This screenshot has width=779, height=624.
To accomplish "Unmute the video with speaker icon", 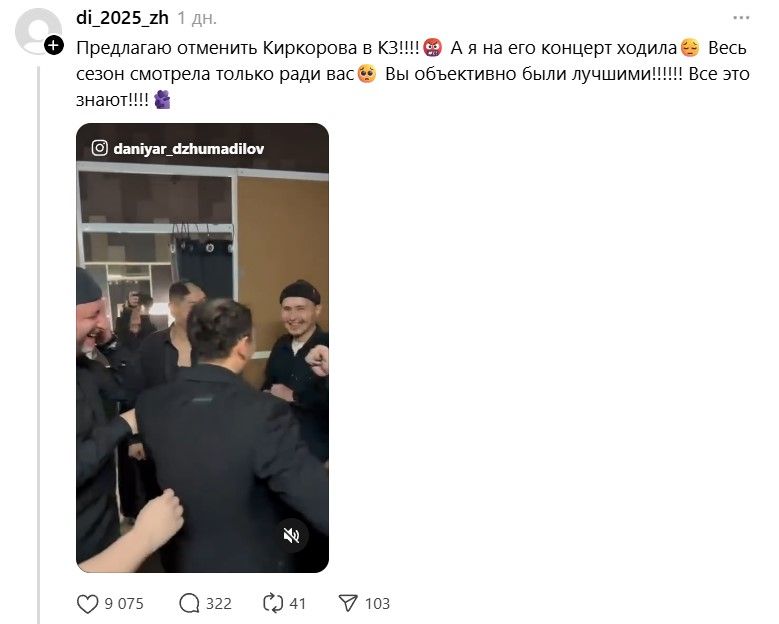I will (x=291, y=535).
